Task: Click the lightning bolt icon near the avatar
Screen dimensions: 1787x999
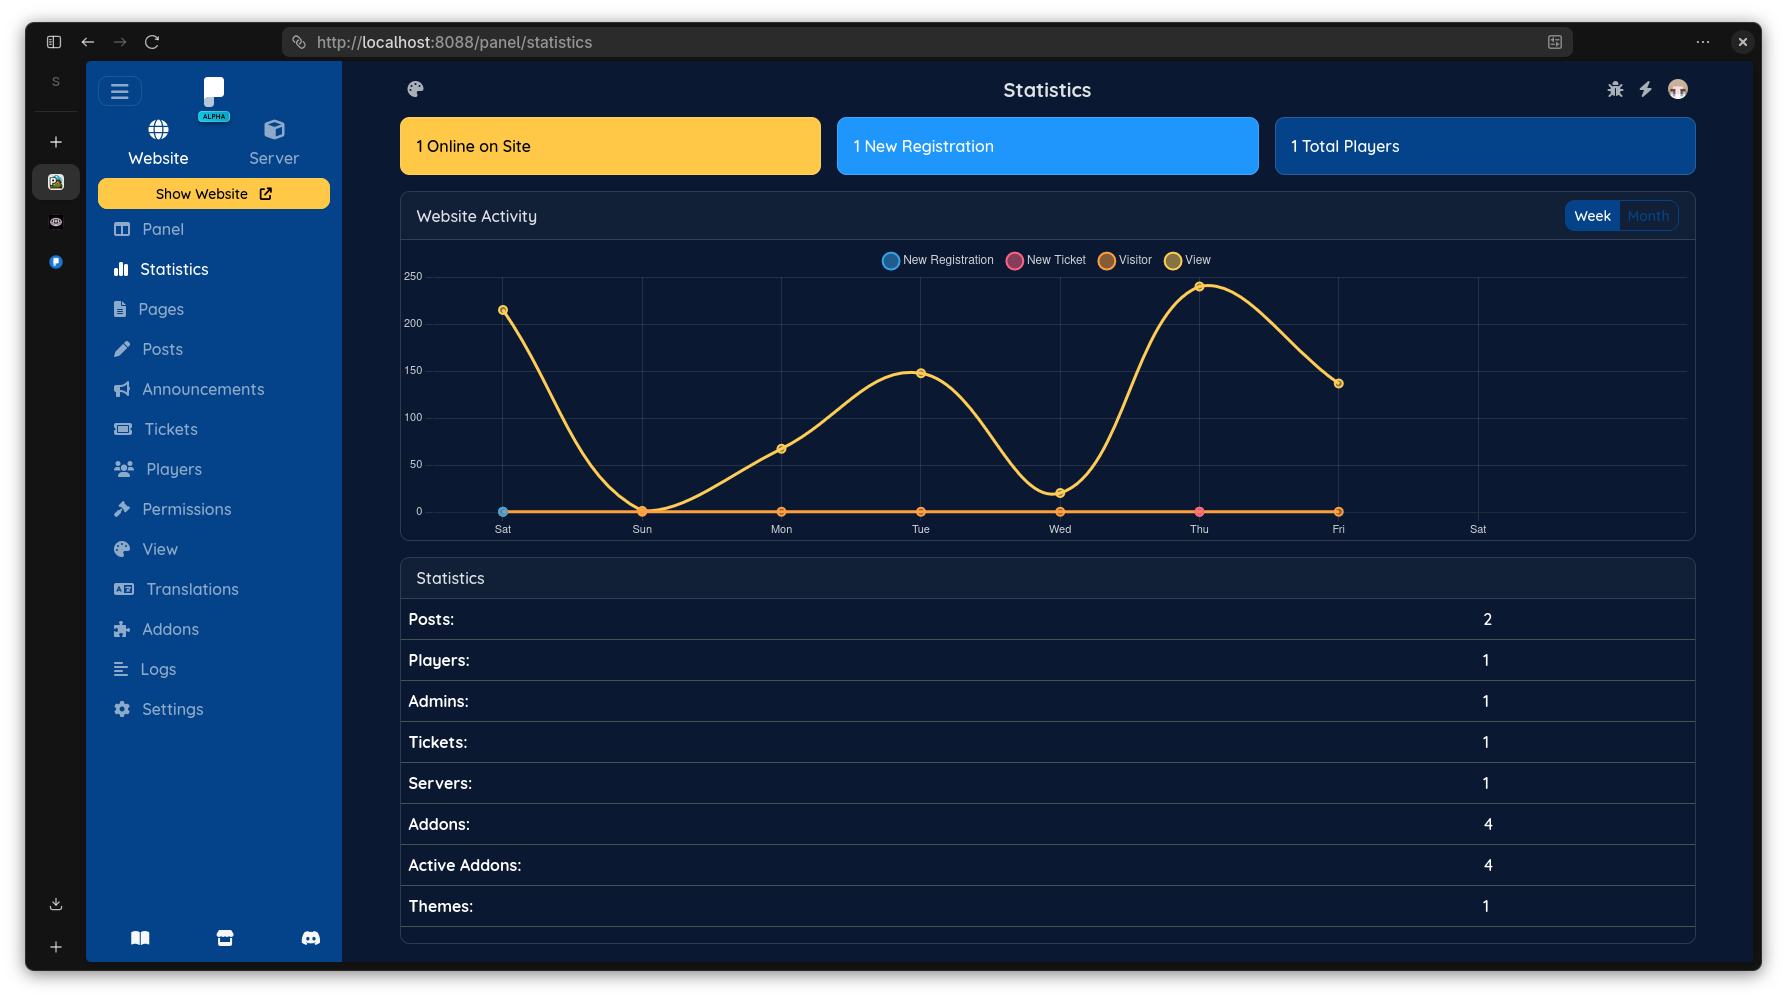Action: click(x=1646, y=89)
